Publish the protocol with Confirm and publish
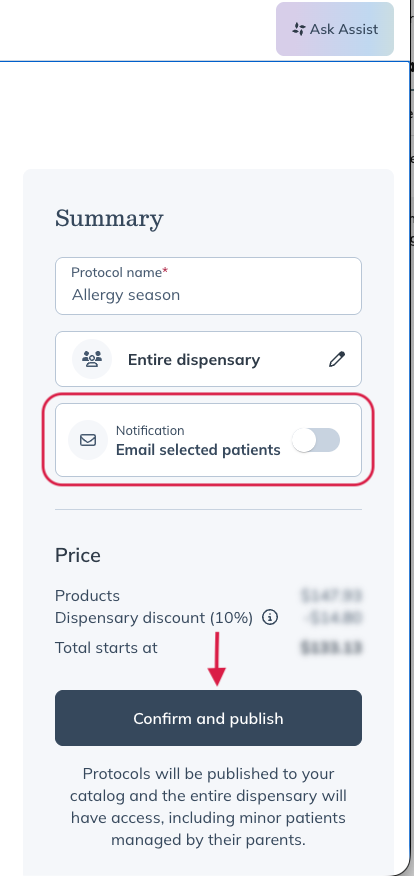 pyautogui.click(x=208, y=718)
